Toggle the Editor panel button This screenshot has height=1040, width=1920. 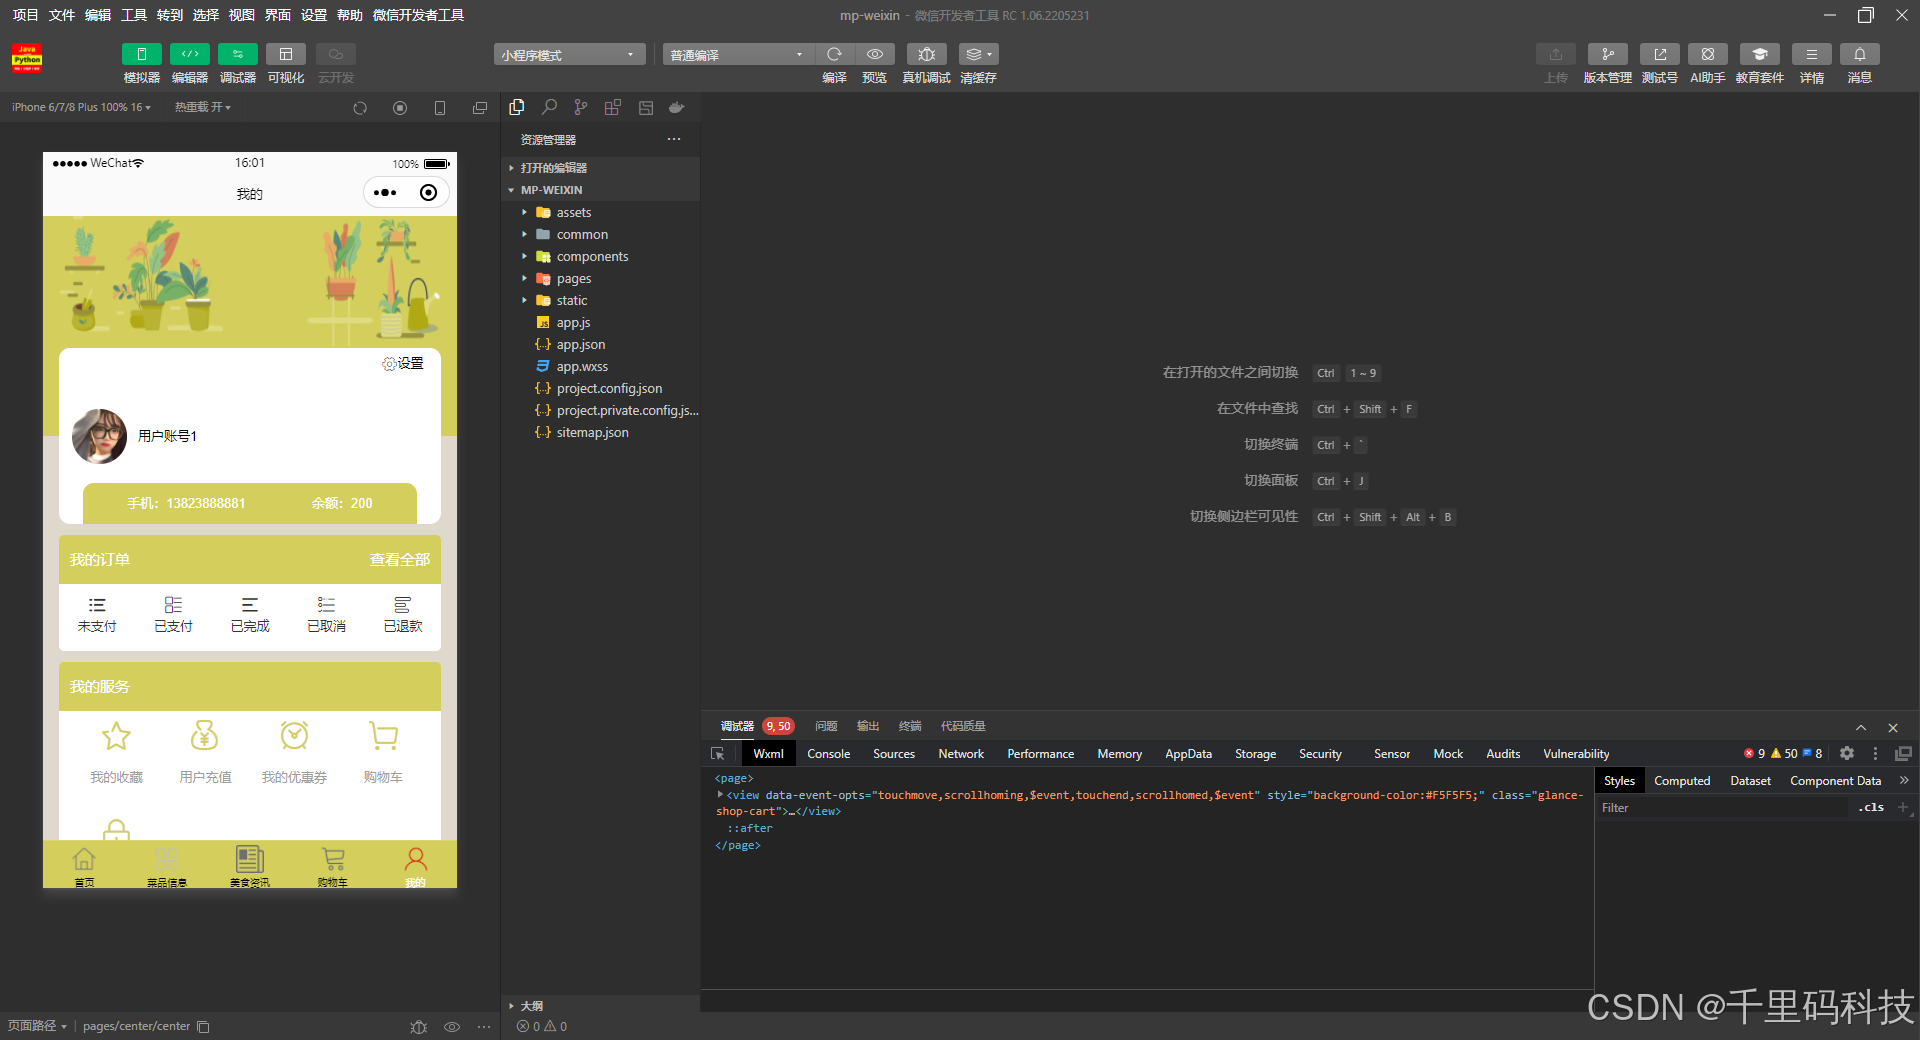[189, 54]
